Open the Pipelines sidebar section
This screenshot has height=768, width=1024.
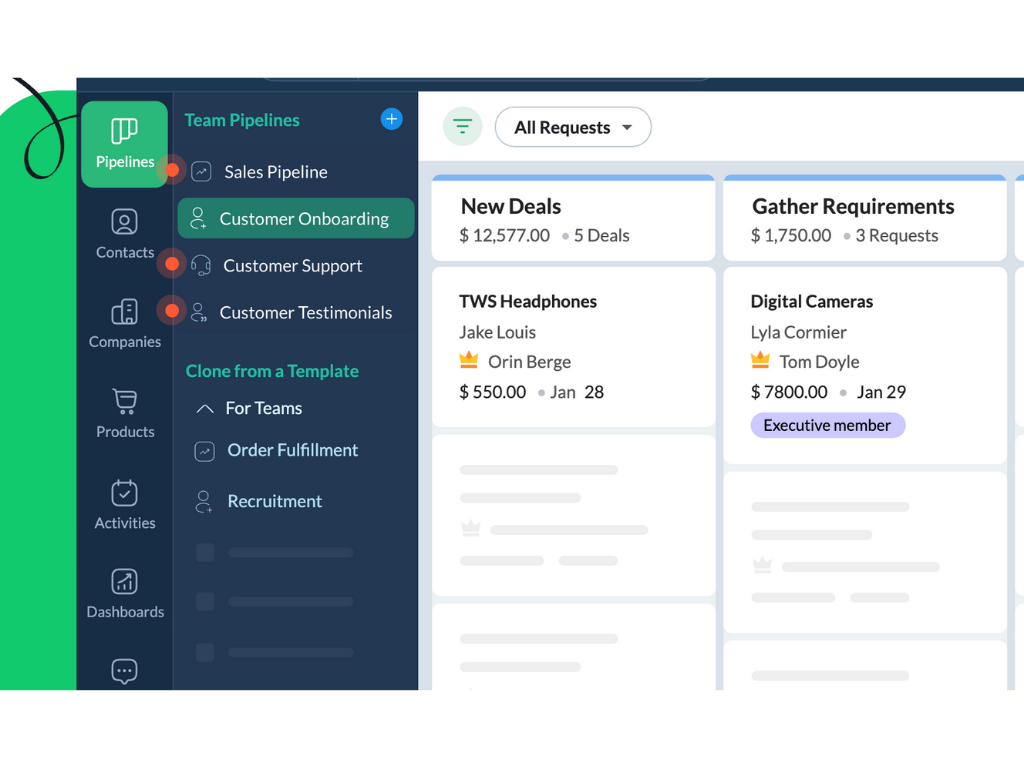[124, 144]
